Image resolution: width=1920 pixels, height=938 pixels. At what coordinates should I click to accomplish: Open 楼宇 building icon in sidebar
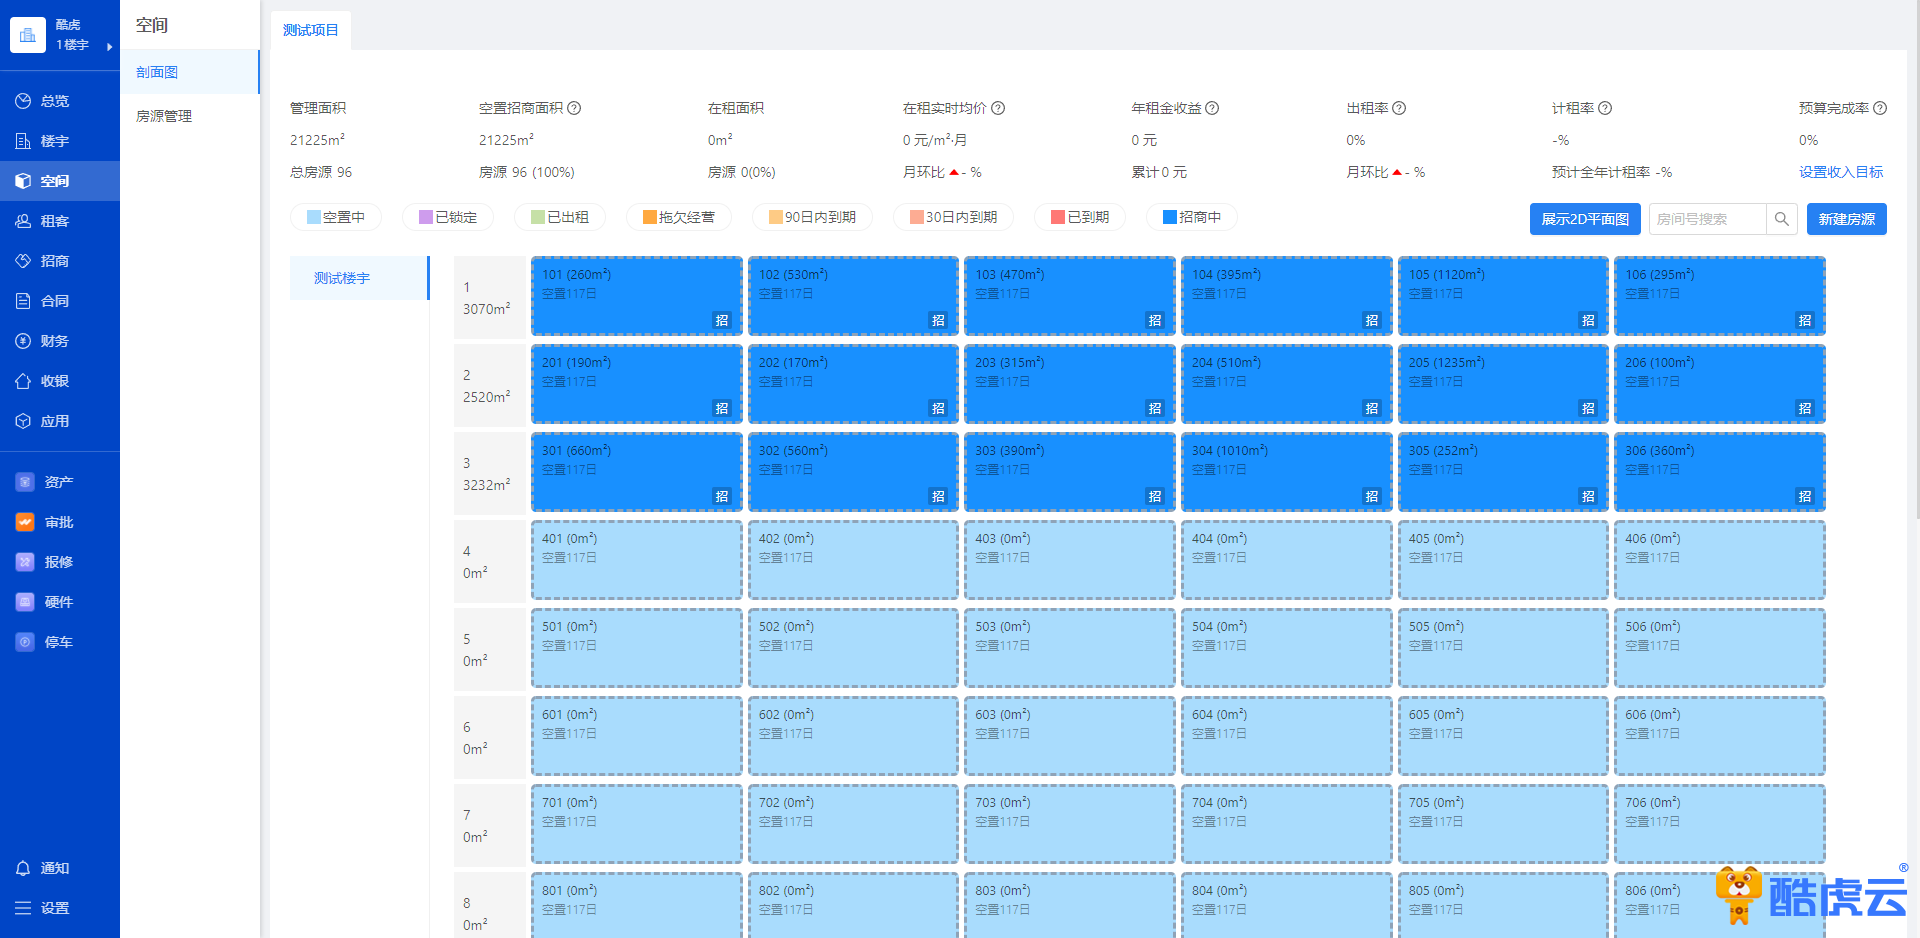24,141
